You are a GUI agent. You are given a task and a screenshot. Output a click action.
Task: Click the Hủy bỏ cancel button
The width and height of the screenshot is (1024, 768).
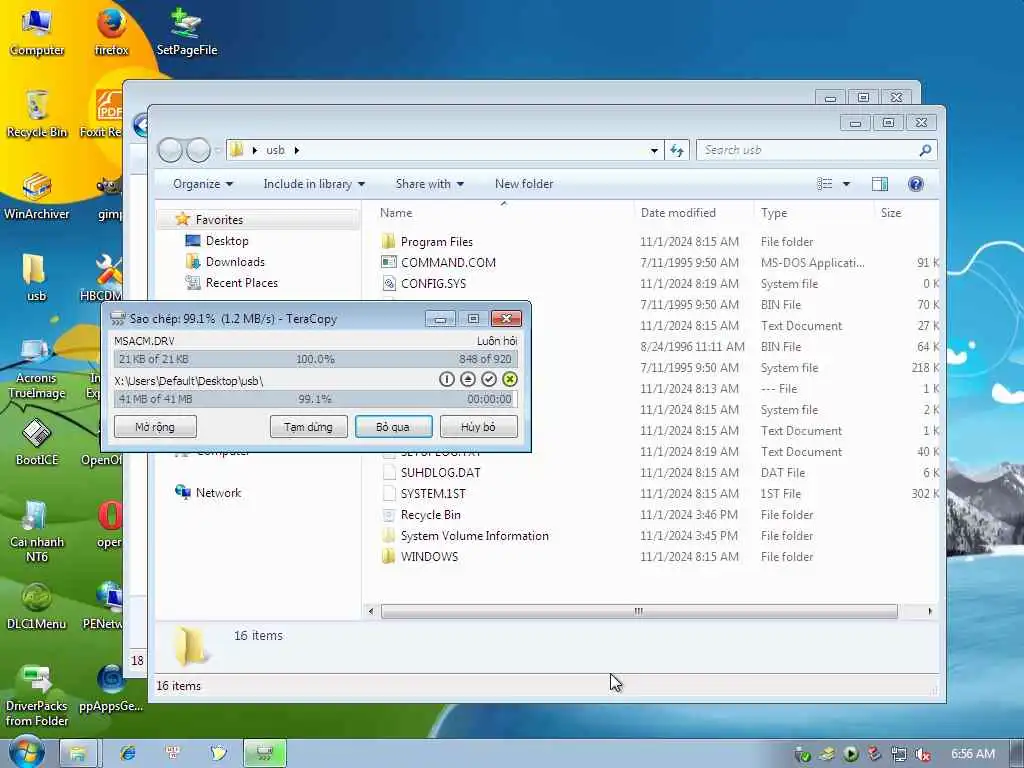coord(478,427)
